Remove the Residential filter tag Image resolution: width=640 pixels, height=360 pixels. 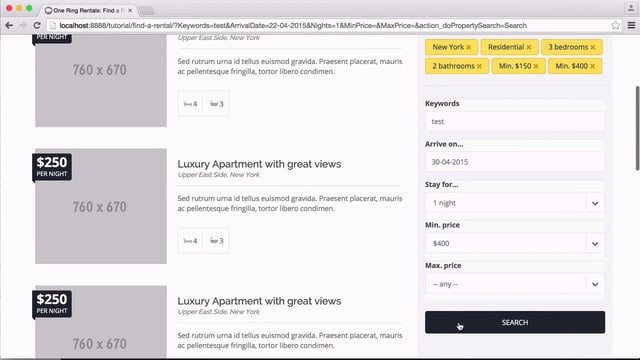pyautogui.click(x=529, y=47)
